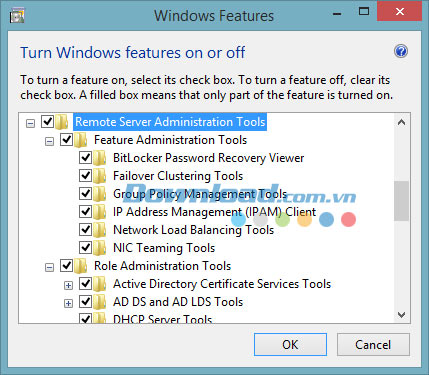429x375 pixels.
Task: Click folder icon beside BitLocker Password Recovery Viewer
Action: point(100,158)
